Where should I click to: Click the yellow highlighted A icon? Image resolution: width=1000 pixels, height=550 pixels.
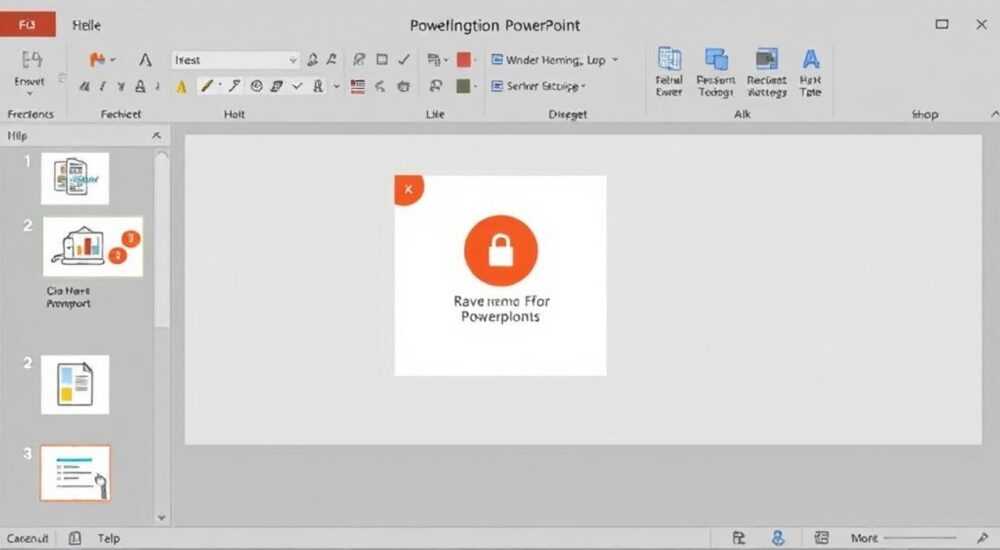tap(182, 87)
